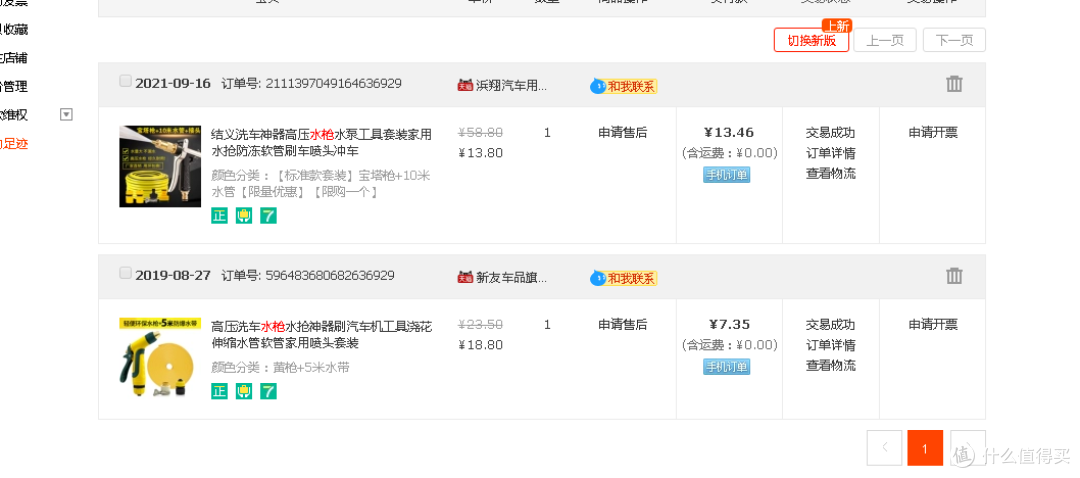Click the 7-day return badge under 宝塔枪 product
Screen dimensions: 1080x478
(x=269, y=216)
